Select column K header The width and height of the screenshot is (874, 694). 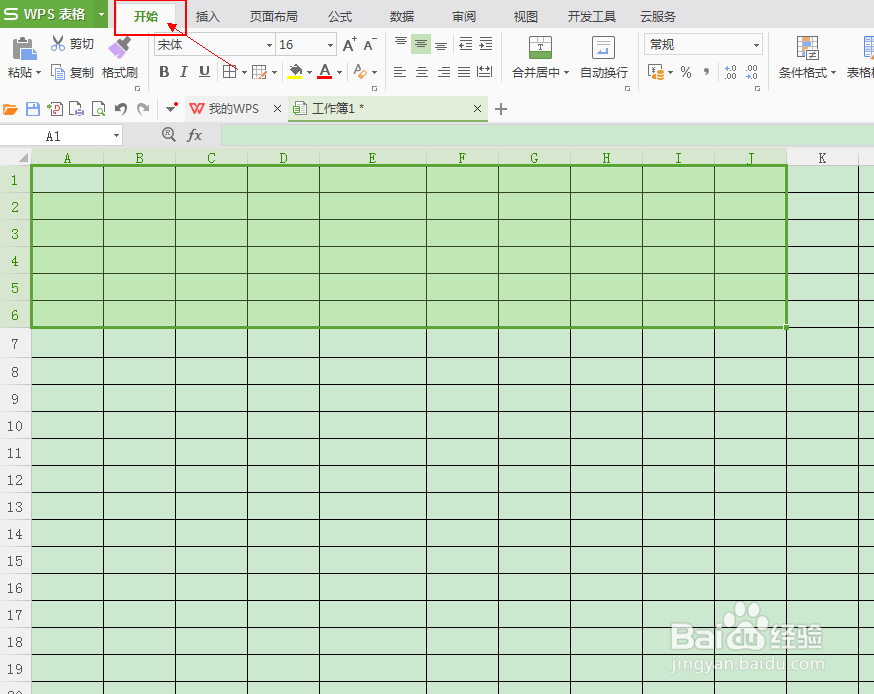click(822, 158)
